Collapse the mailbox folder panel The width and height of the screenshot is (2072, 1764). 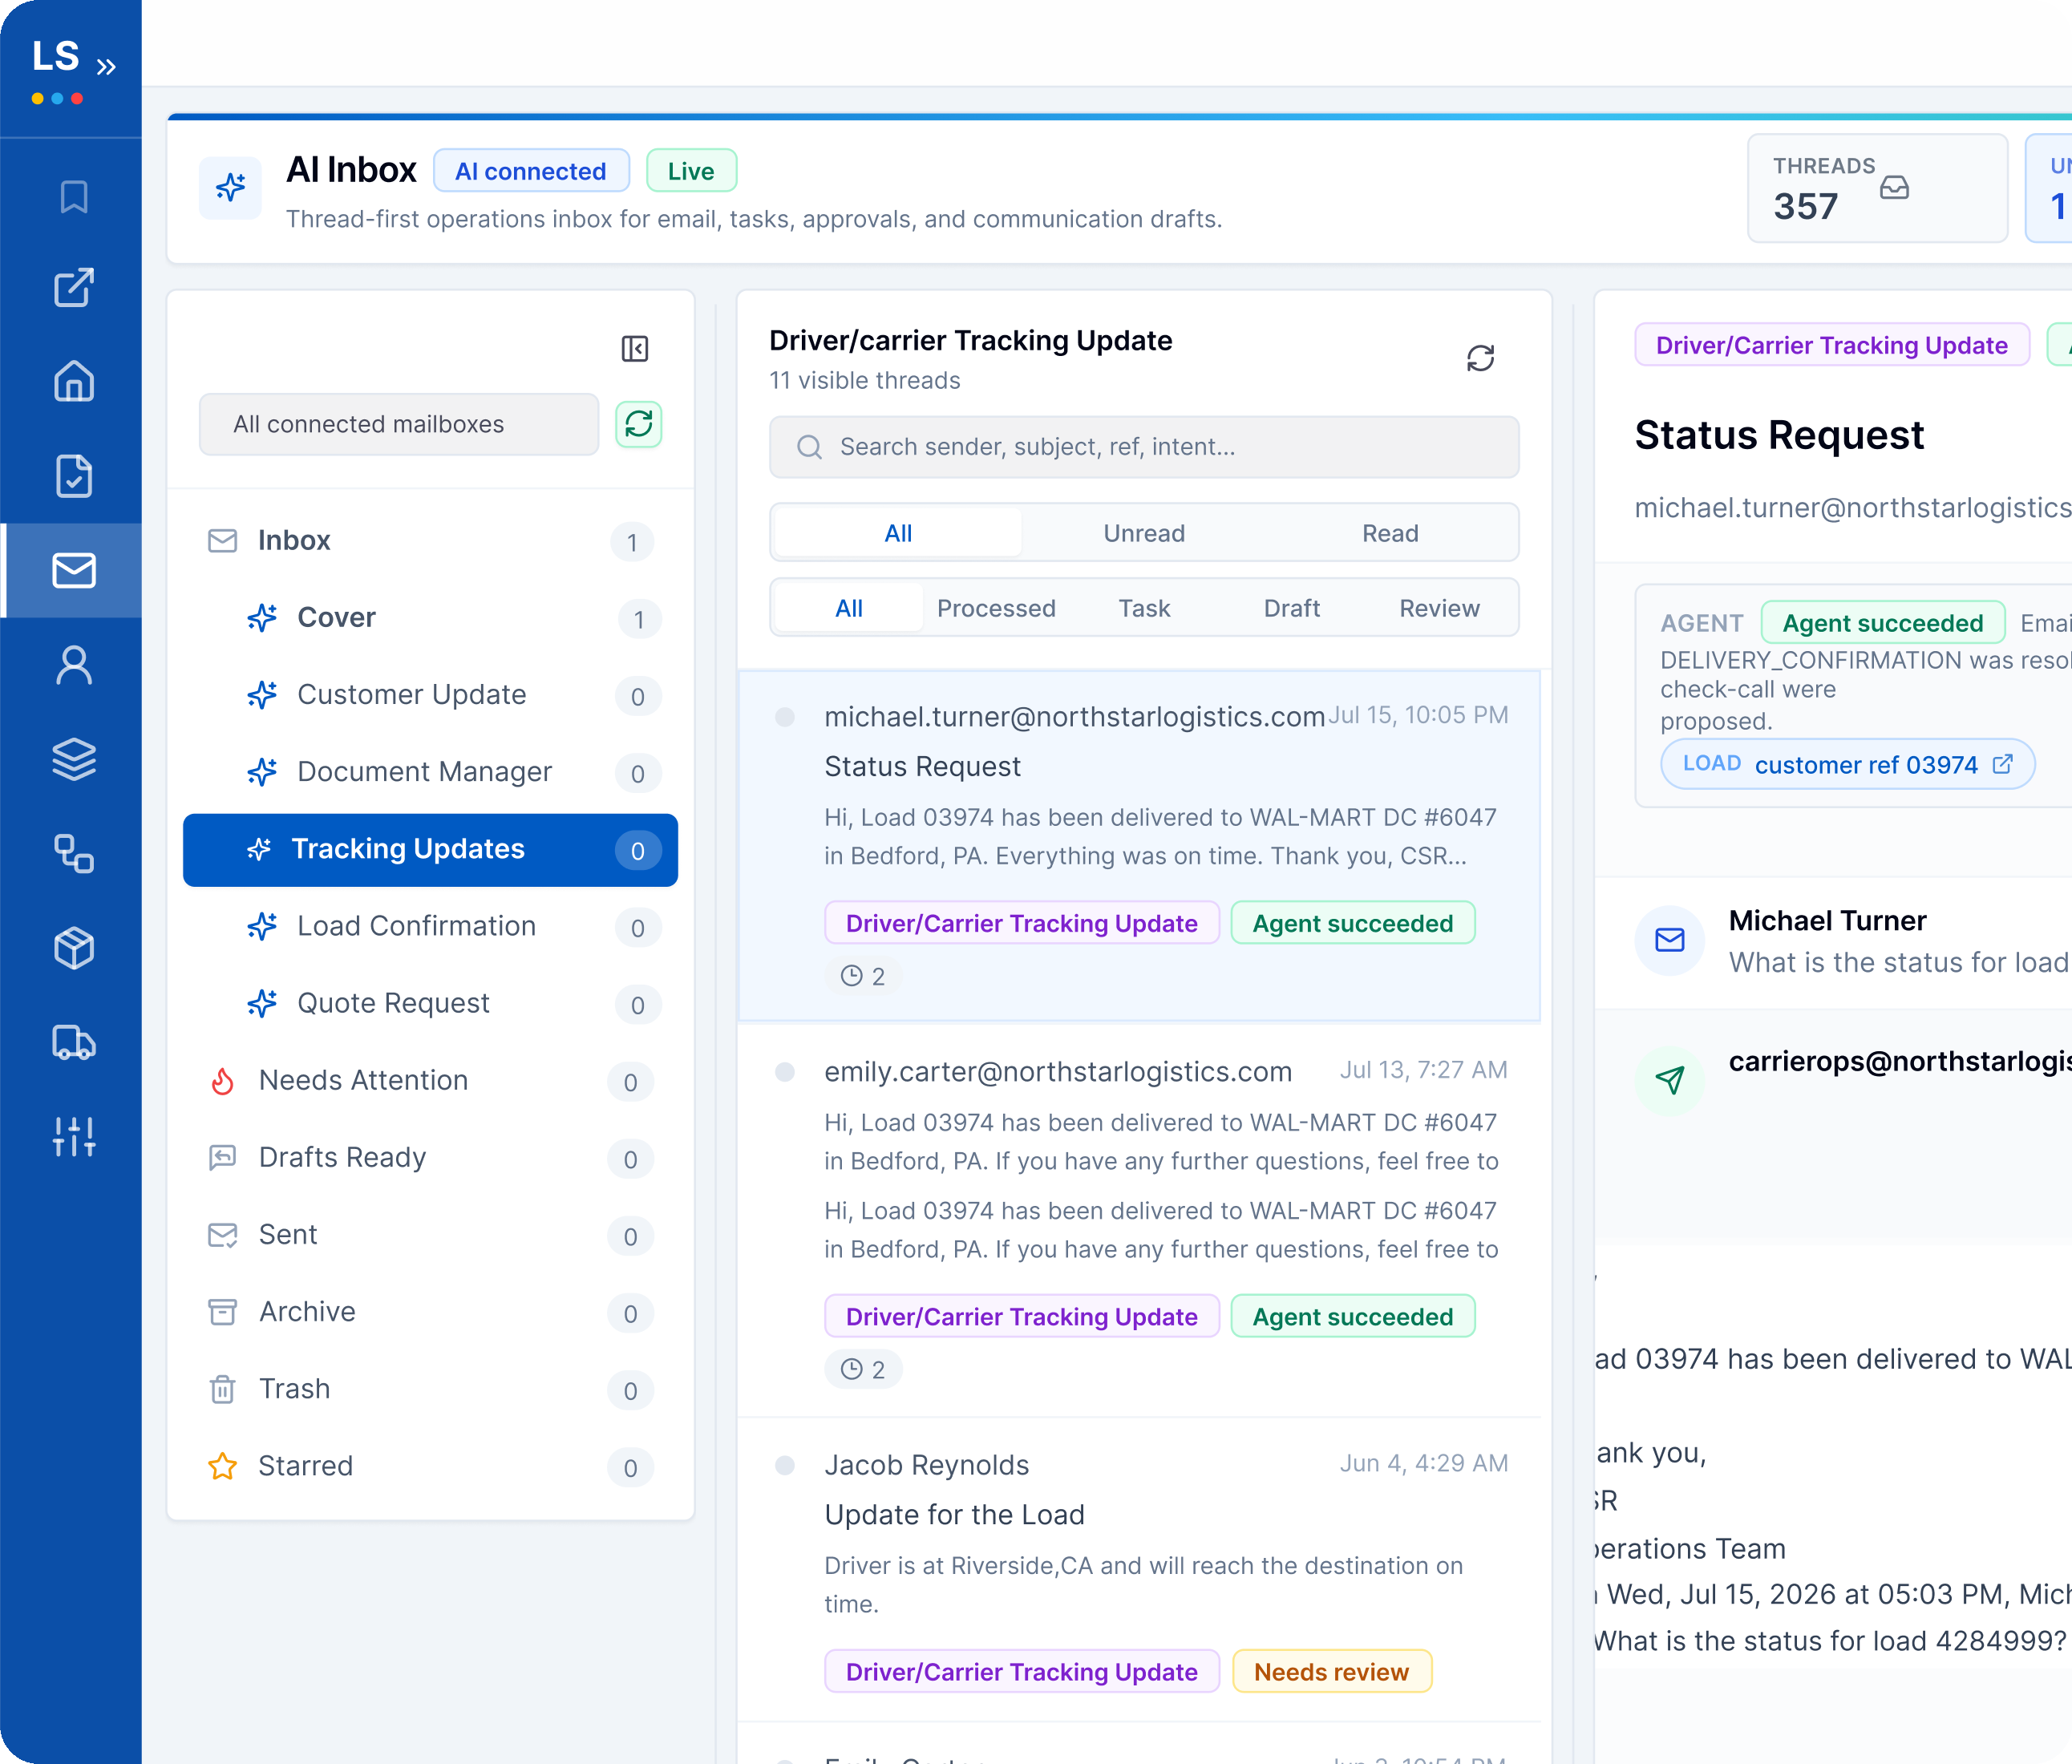(635, 348)
